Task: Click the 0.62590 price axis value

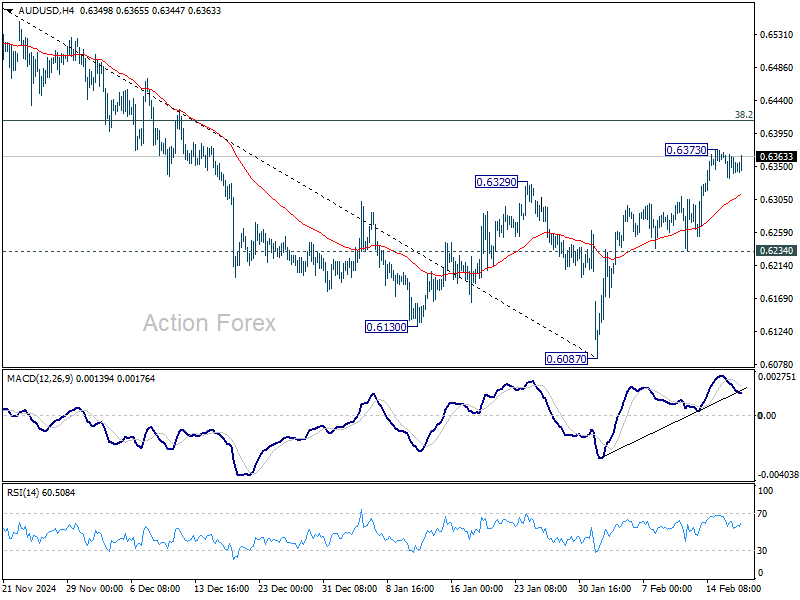Action: (x=777, y=233)
